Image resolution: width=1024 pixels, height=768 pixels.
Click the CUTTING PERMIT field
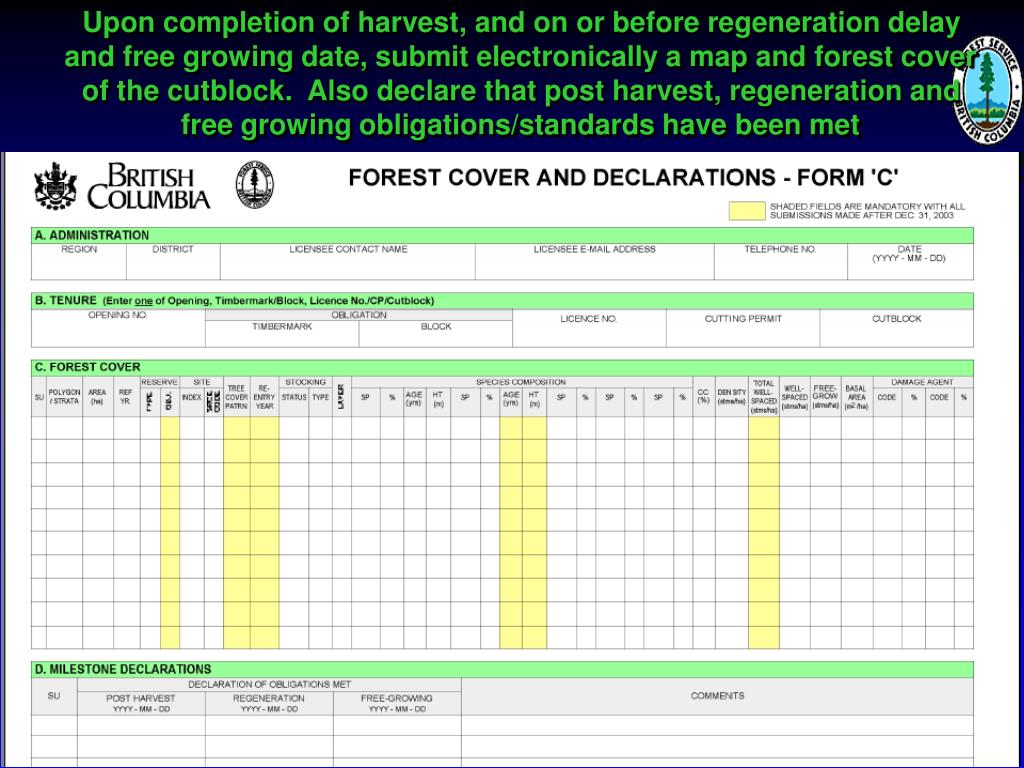[x=743, y=328]
